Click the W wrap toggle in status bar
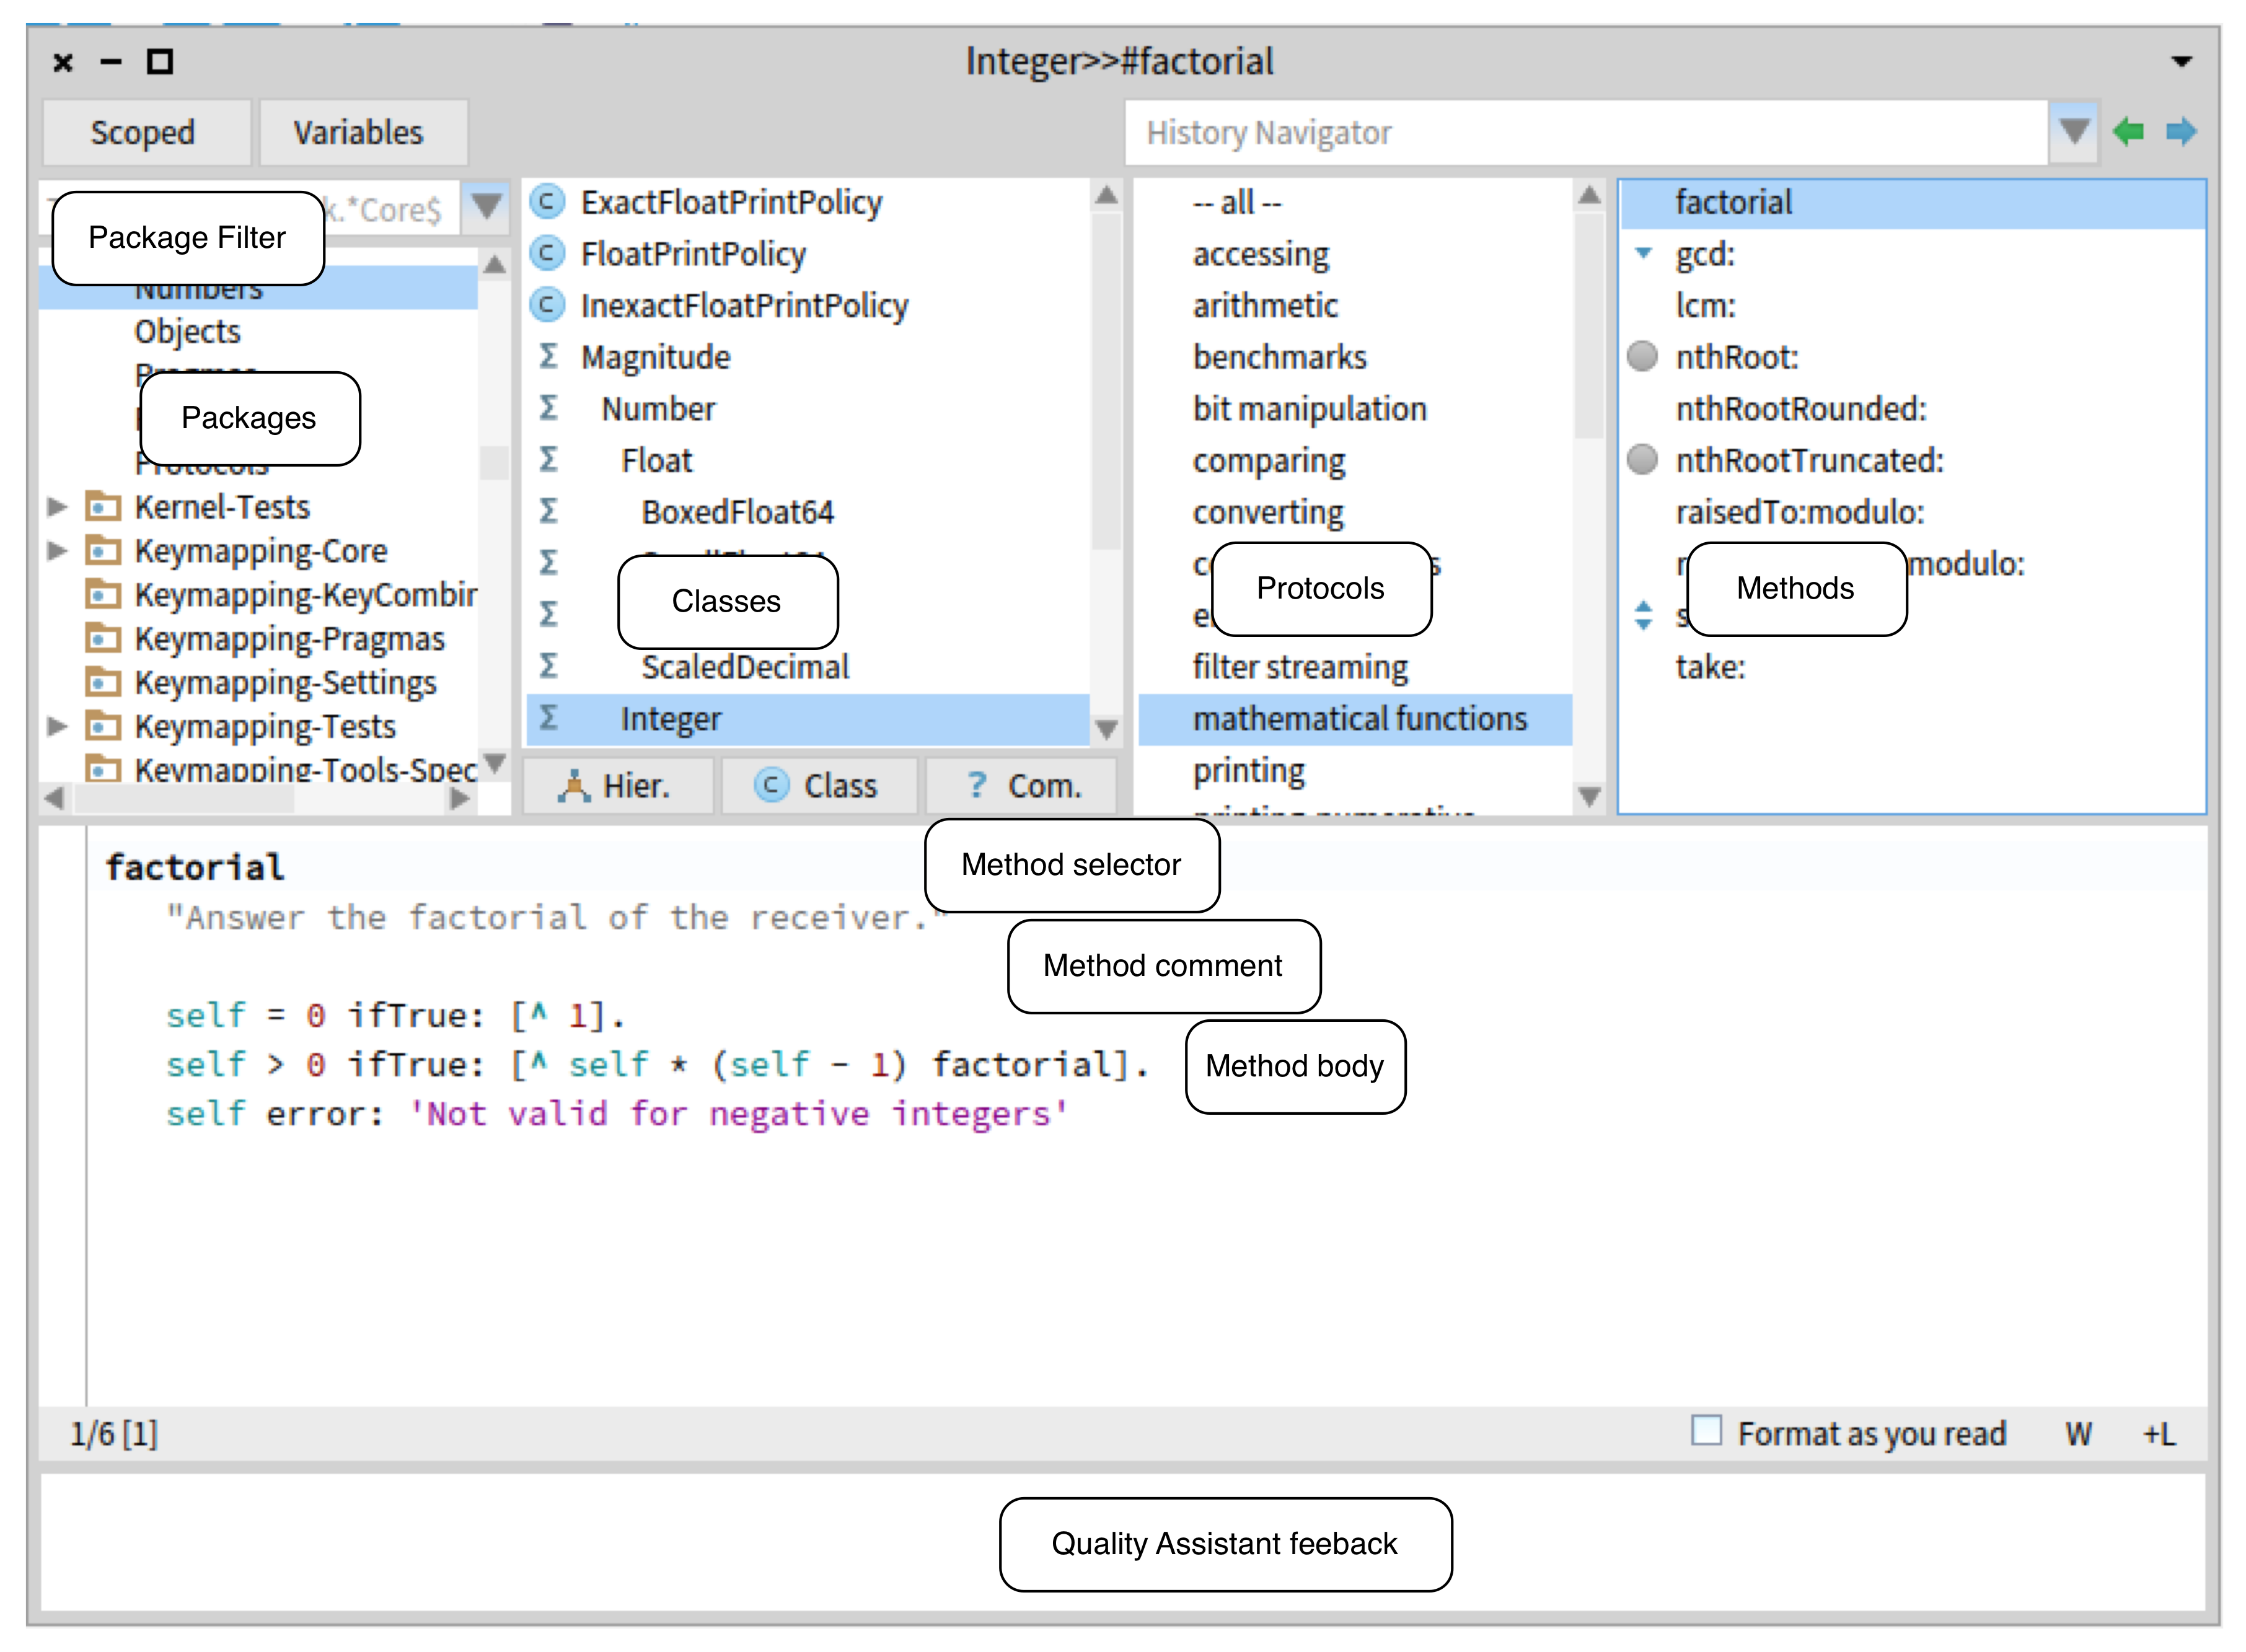Image resolution: width=2246 pixels, height=1652 pixels. (2078, 1435)
